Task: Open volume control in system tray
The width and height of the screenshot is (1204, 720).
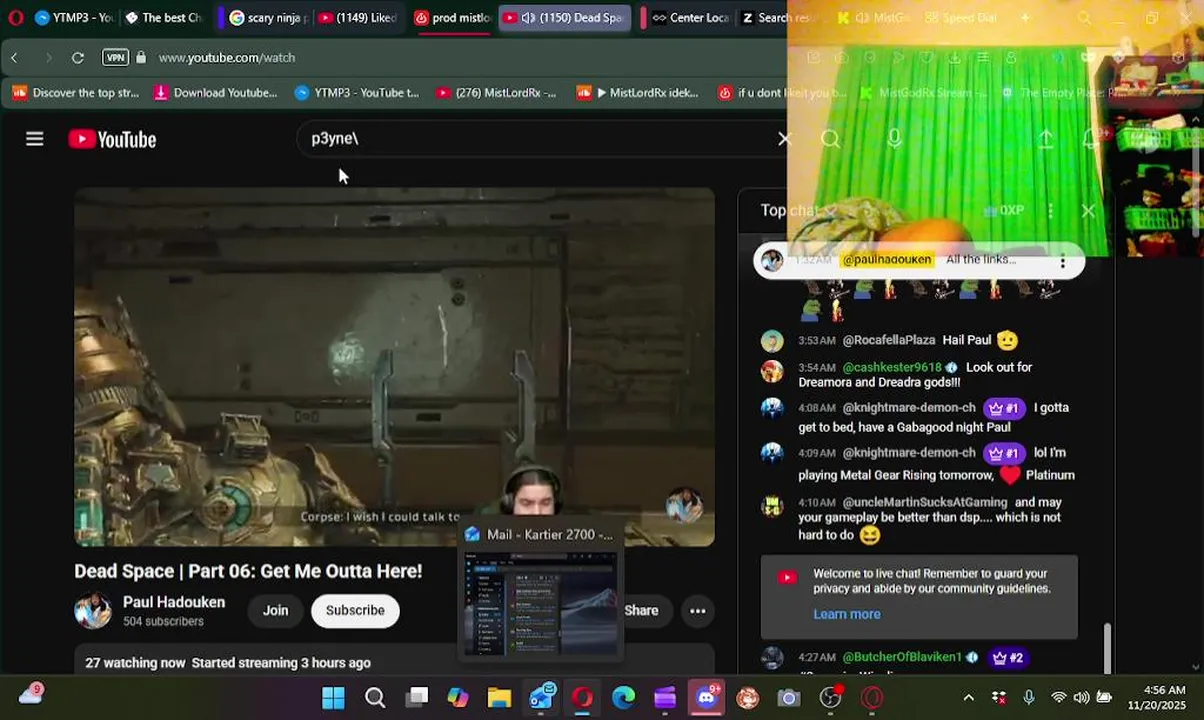Action: 1081,697
